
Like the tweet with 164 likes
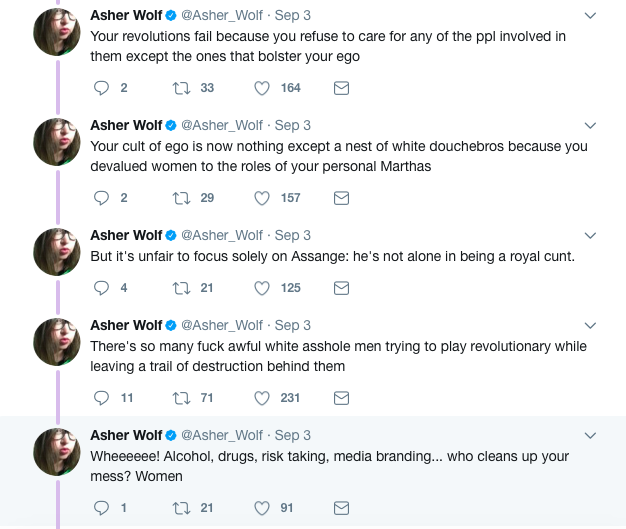point(262,88)
